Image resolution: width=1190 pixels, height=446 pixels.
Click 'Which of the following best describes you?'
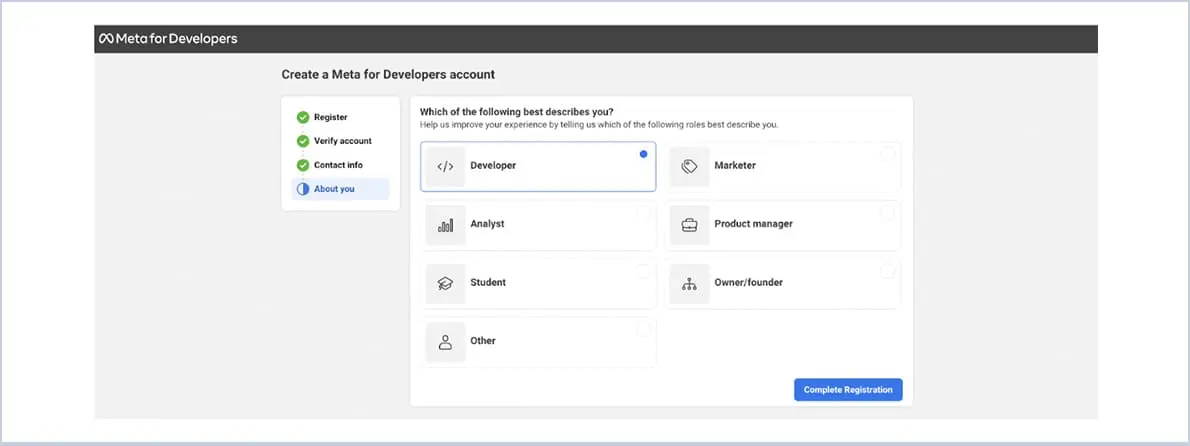pyautogui.click(x=516, y=112)
